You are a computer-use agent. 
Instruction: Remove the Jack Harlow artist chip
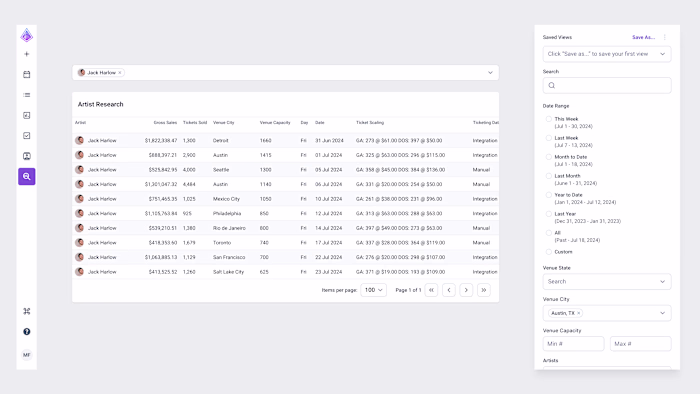(x=120, y=73)
